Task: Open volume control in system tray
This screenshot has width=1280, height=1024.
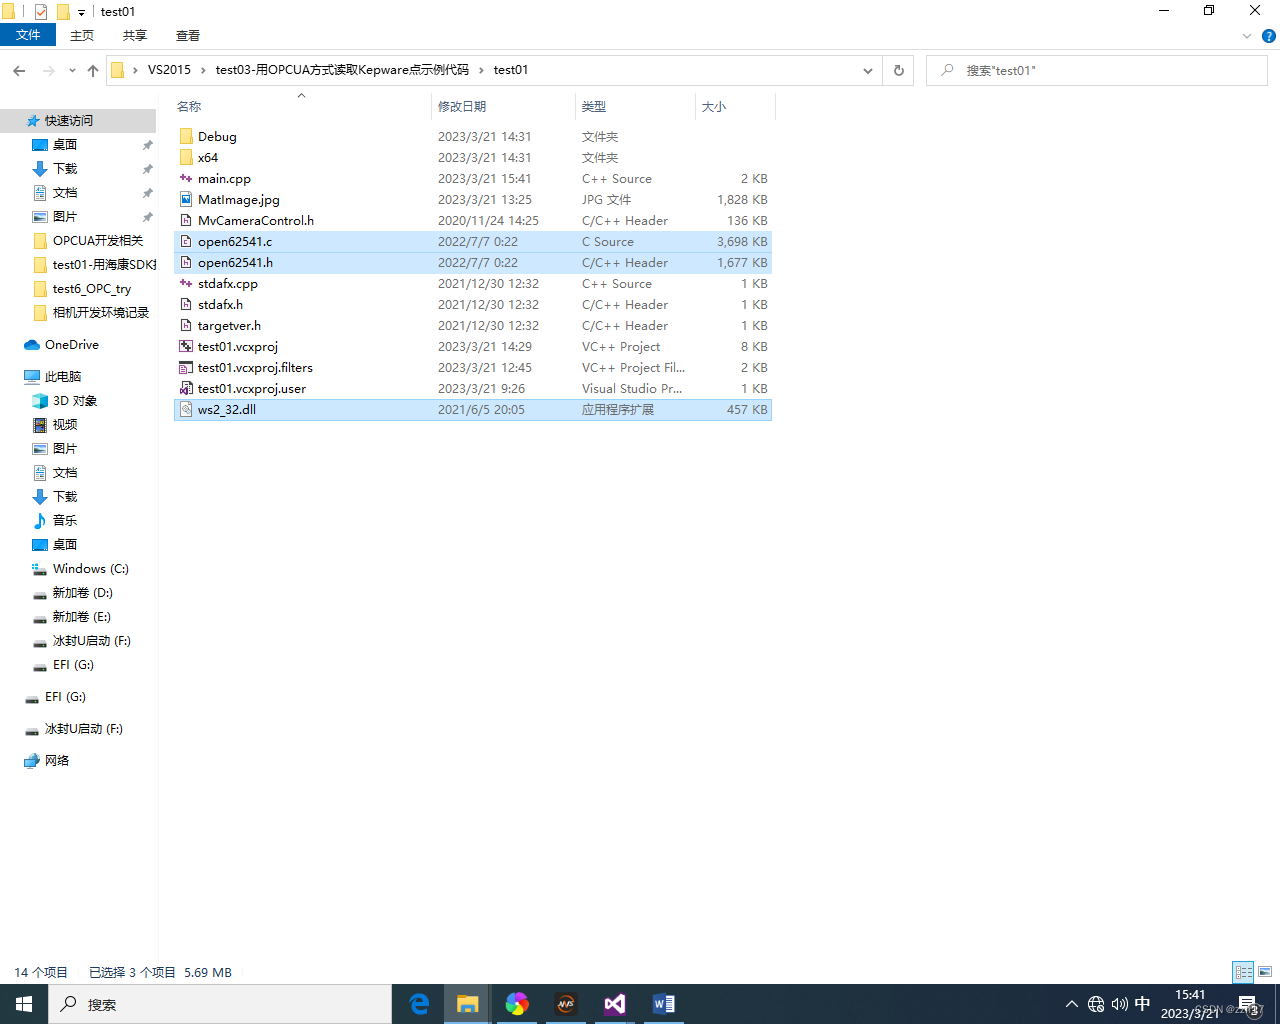Action: point(1119,1004)
